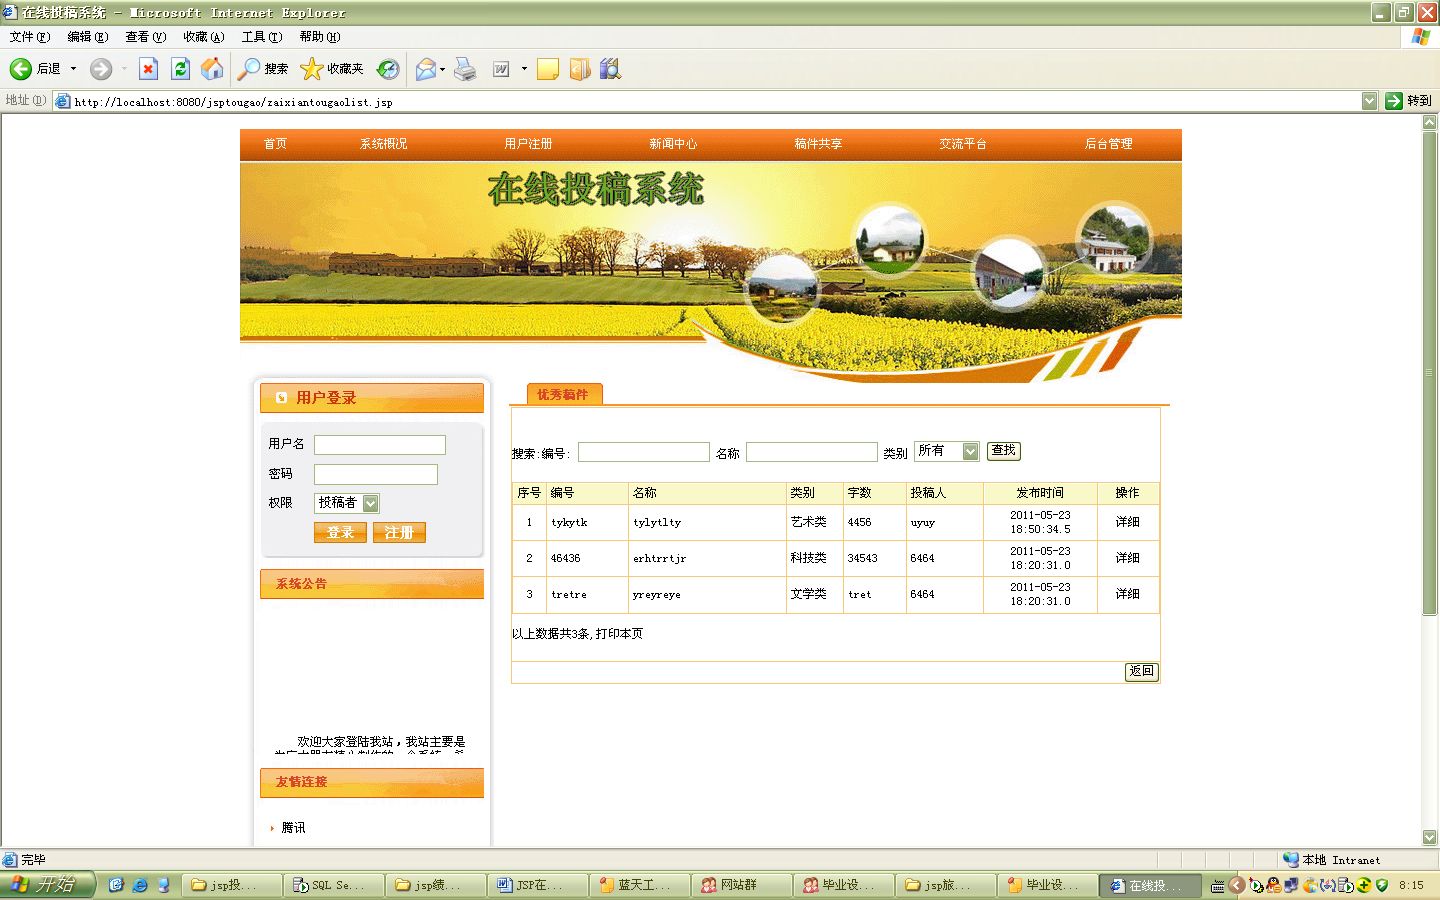Open the mail button dropdown arrow
The height and width of the screenshot is (900, 1440).
442,69
